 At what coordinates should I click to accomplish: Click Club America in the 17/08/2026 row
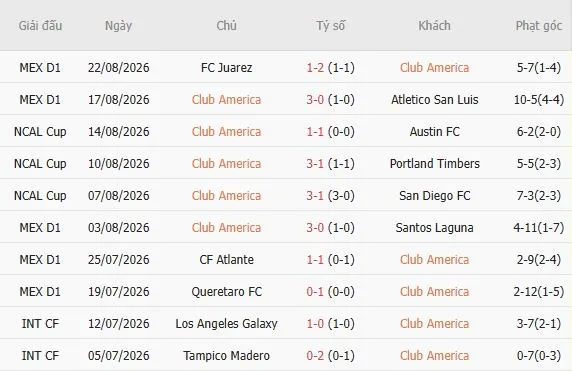[226, 100]
